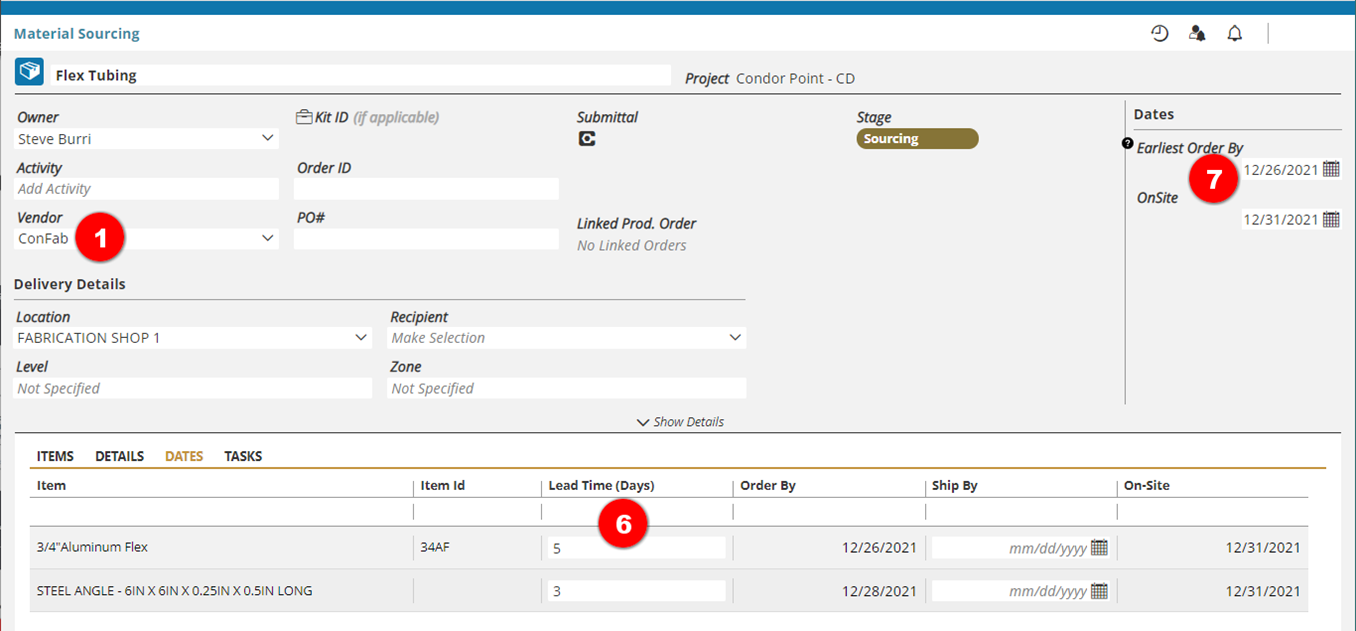Switch to the TASKS tab
1356x631 pixels.
pyautogui.click(x=243, y=456)
